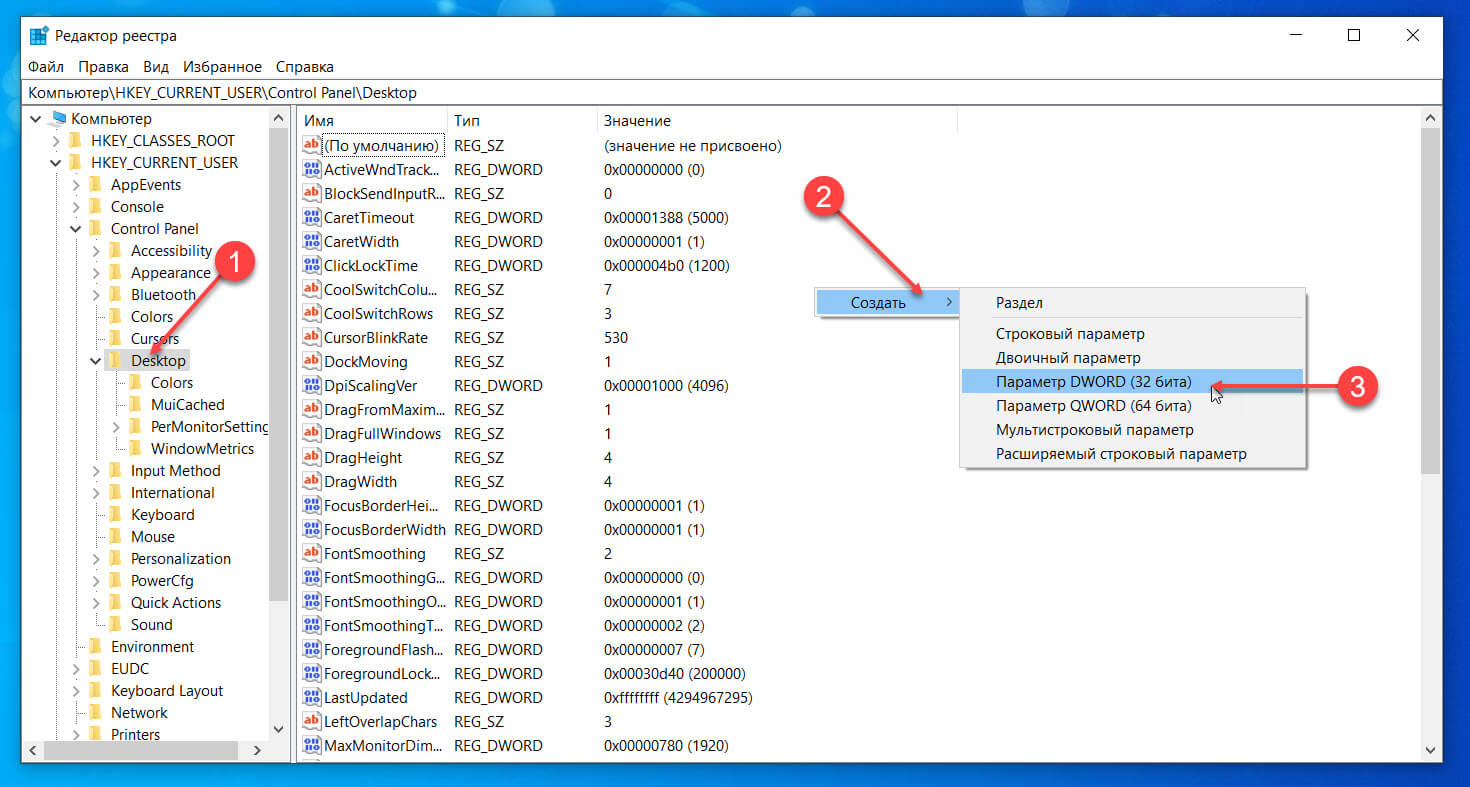1470x787 pixels.
Task: Select the Sound key in the tree
Action: 152,625
